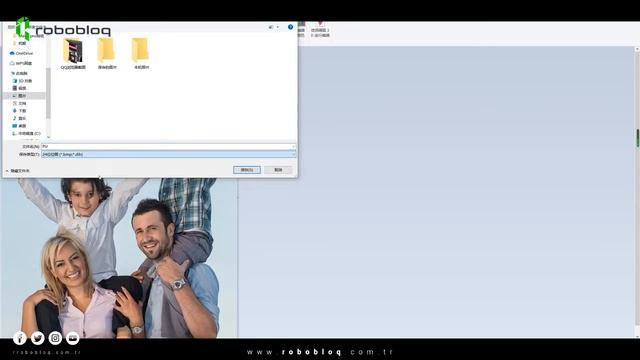The height and width of the screenshot is (360, 640).
Task: Click the navigation pane scroll-down arrow
Action: pyautogui.click(x=48, y=137)
